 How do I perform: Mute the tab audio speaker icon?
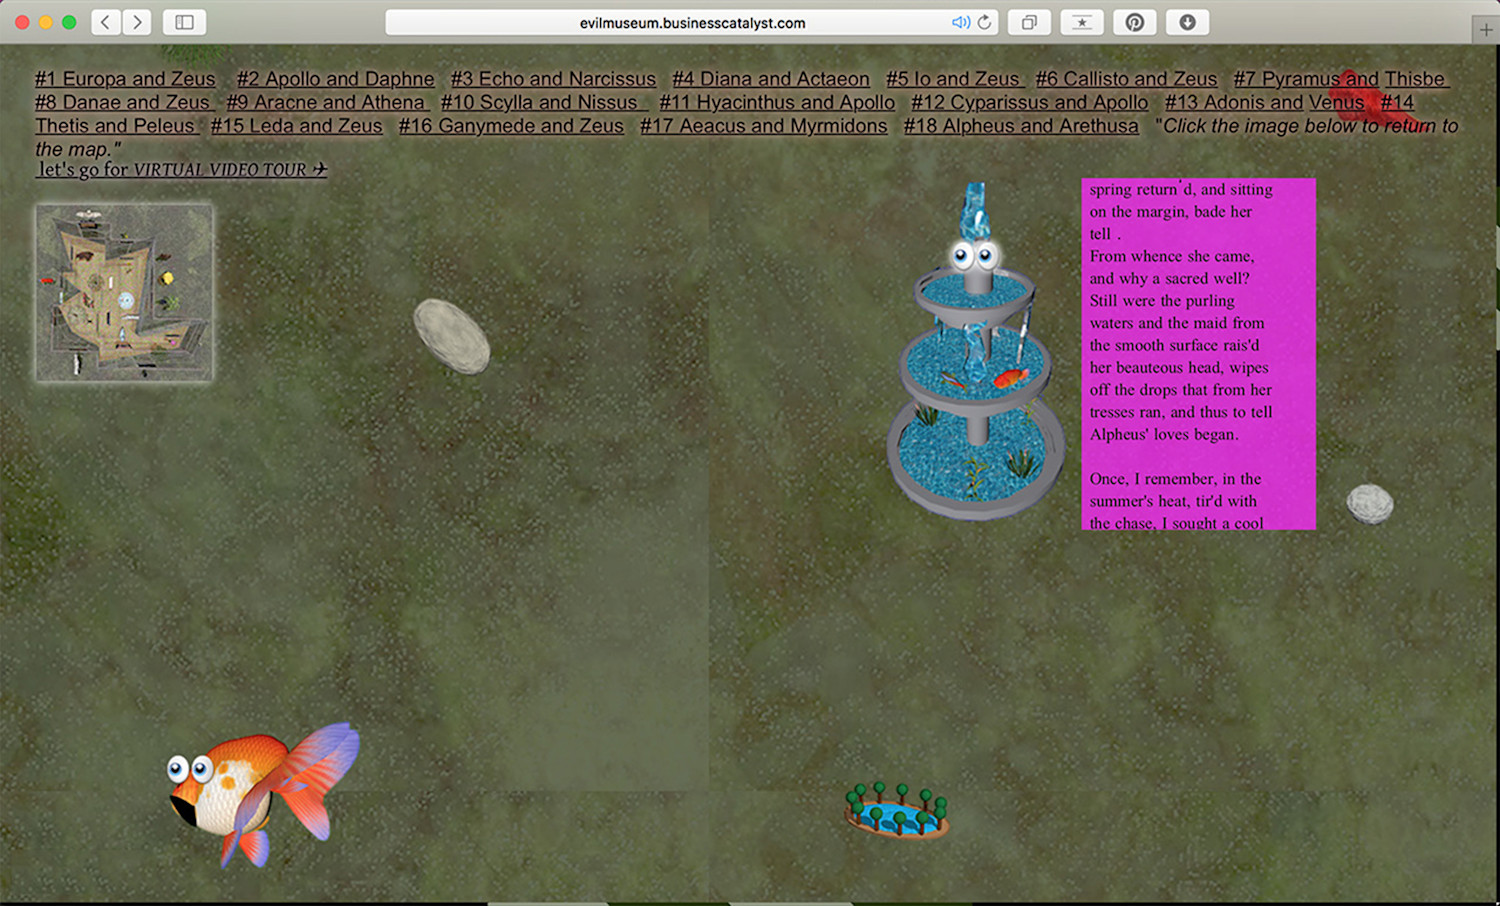960,22
